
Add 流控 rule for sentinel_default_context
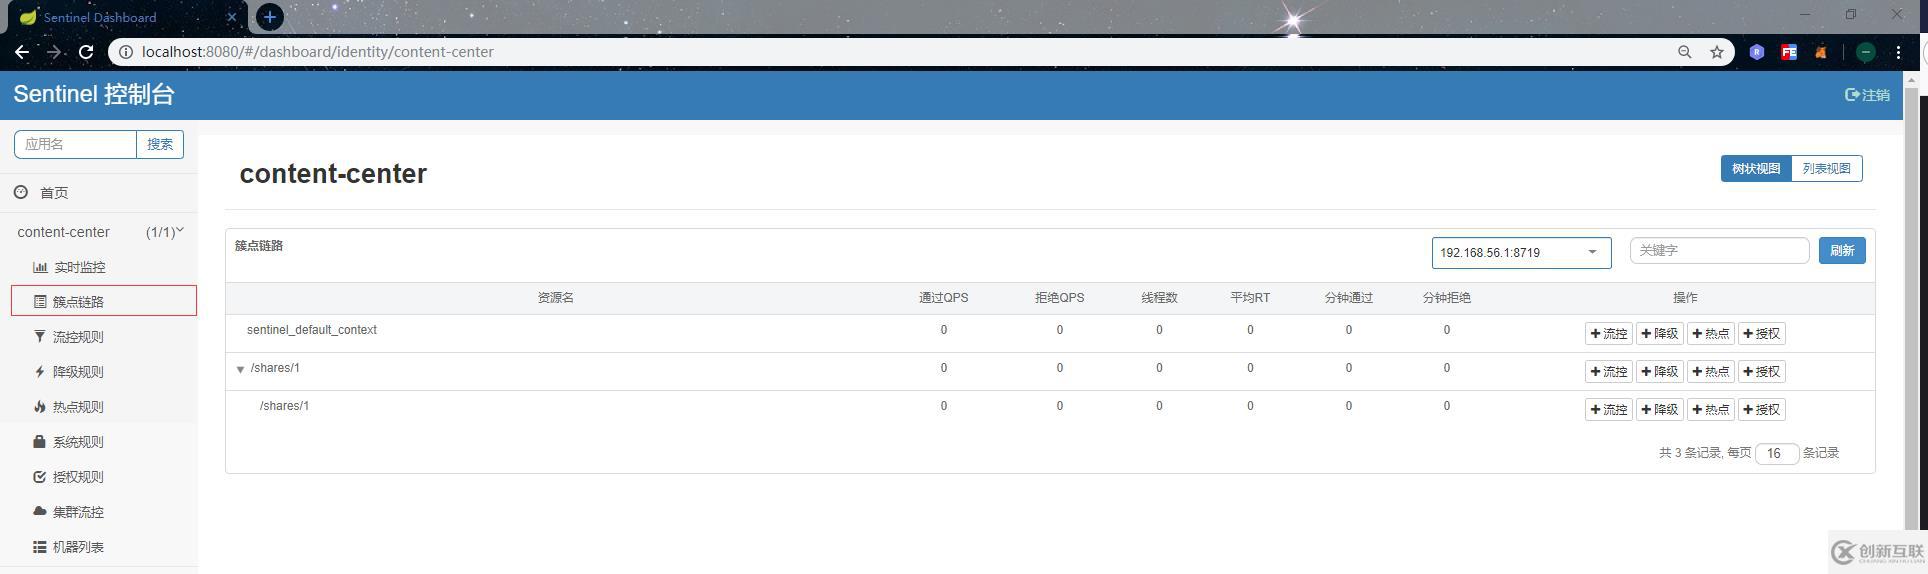click(1609, 334)
